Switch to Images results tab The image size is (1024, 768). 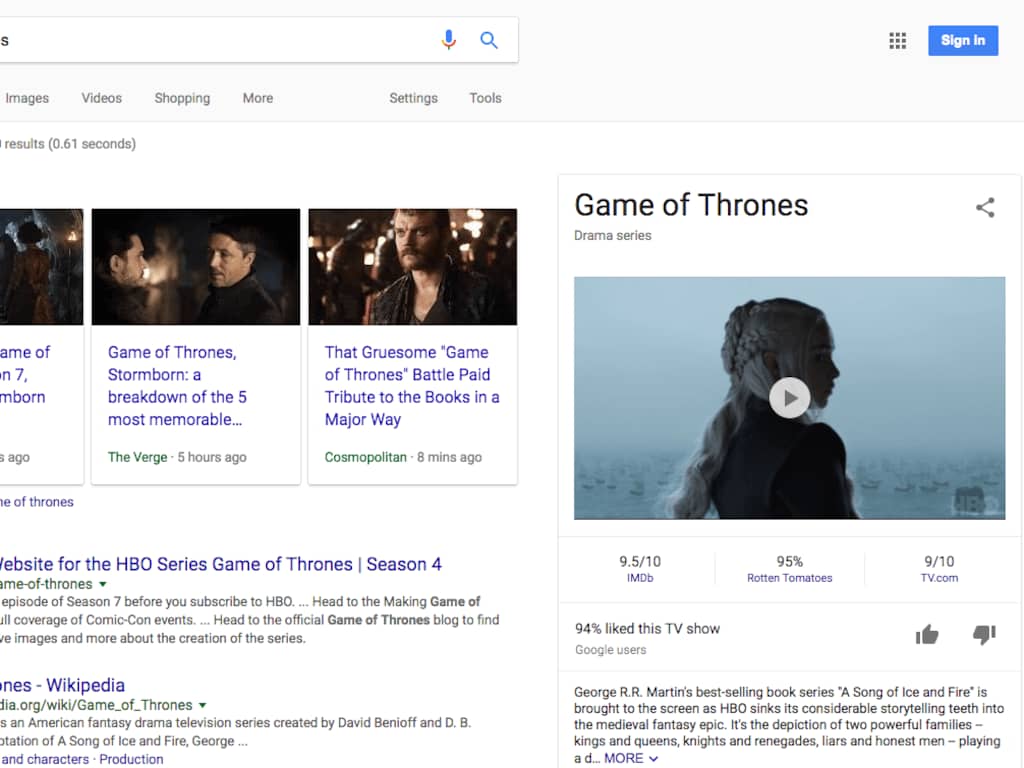point(27,98)
